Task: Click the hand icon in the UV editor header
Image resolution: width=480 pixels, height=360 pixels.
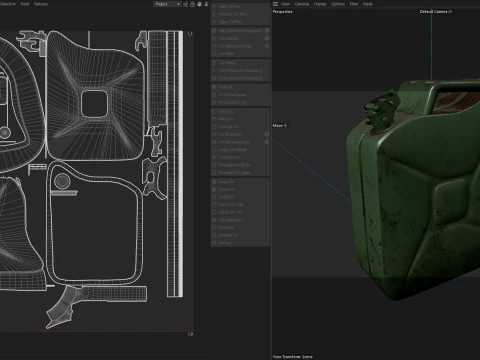Action: pyautogui.click(x=199, y=4)
